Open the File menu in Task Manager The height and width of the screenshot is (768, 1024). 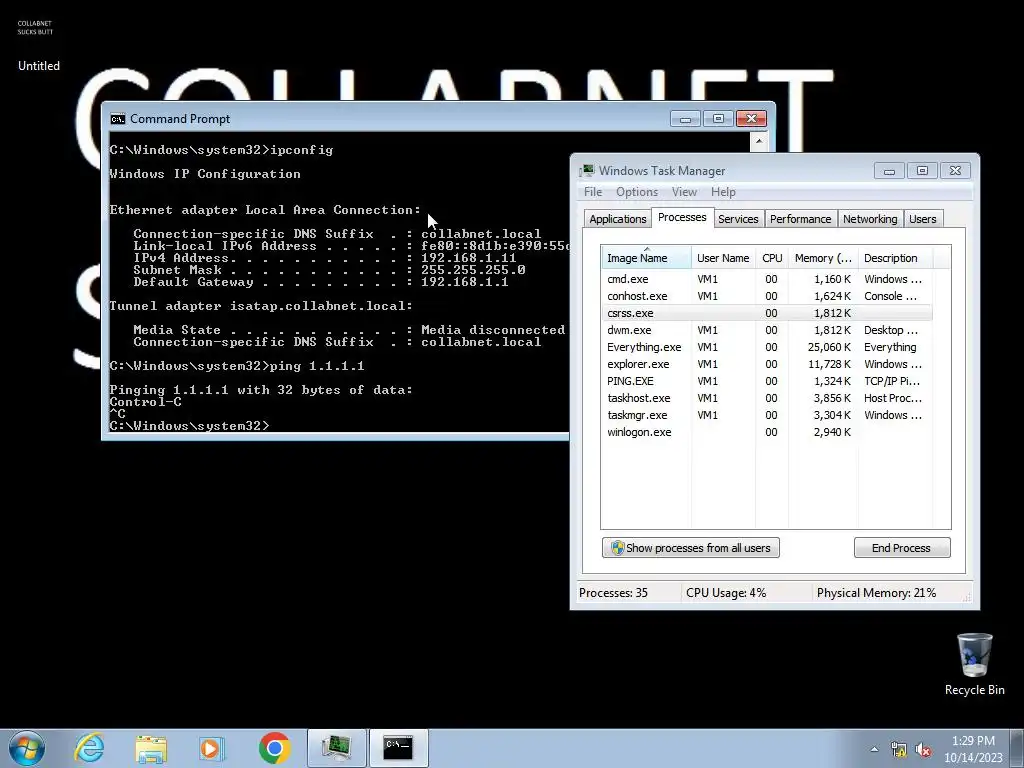click(x=593, y=192)
